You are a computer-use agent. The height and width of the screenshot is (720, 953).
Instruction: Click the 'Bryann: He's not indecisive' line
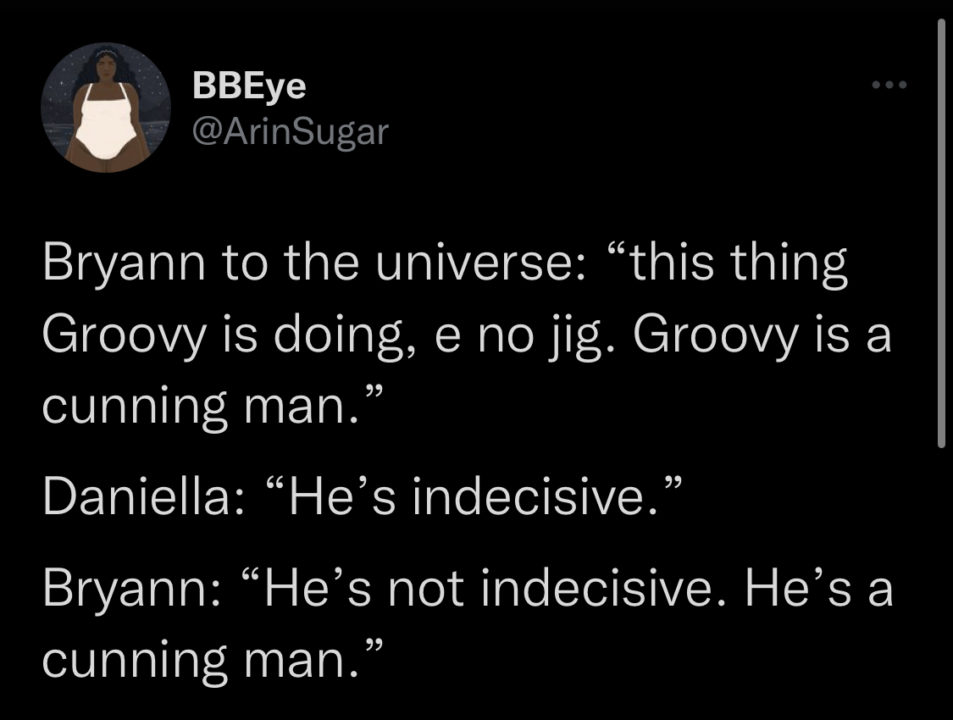pyautogui.click(x=467, y=590)
